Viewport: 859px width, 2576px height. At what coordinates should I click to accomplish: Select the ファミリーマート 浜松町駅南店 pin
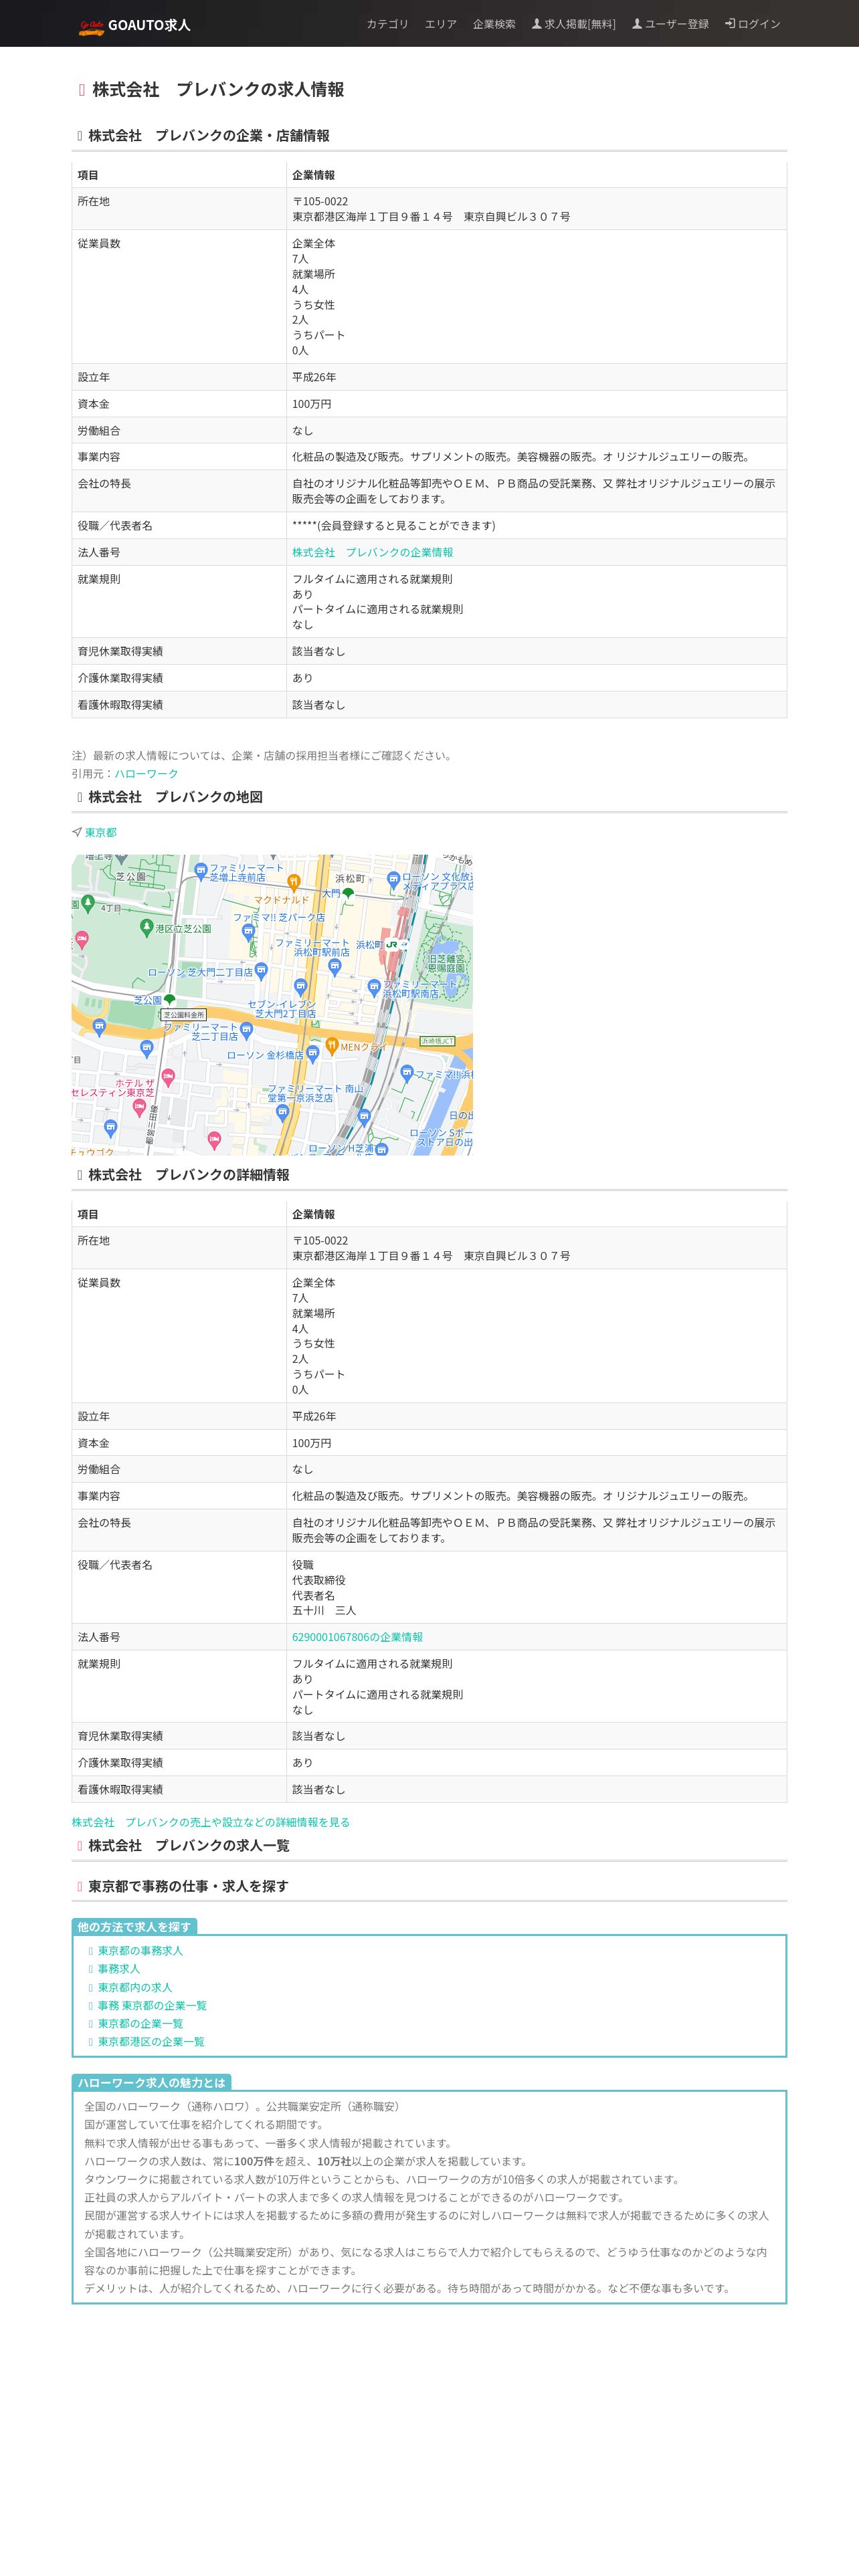click(374, 987)
